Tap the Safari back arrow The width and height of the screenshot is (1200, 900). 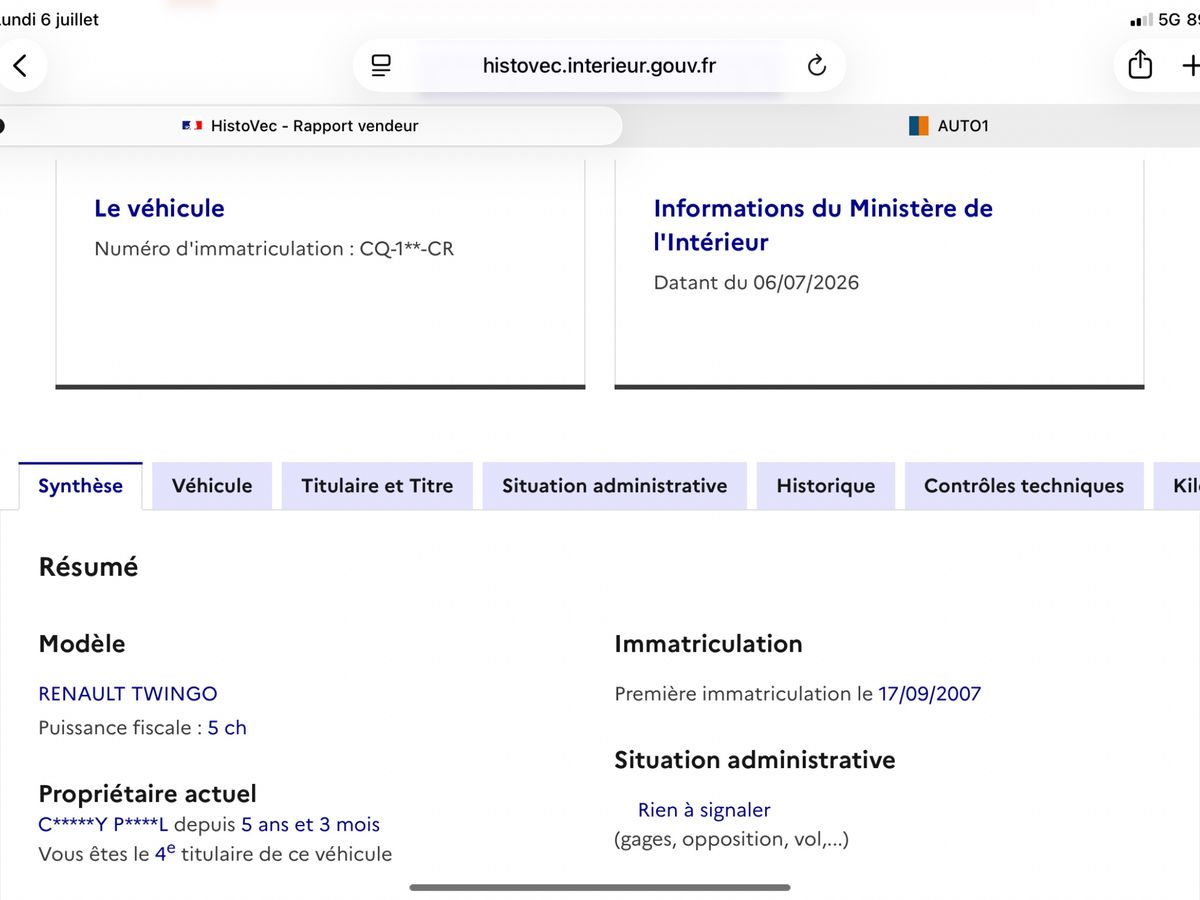click(x=20, y=66)
